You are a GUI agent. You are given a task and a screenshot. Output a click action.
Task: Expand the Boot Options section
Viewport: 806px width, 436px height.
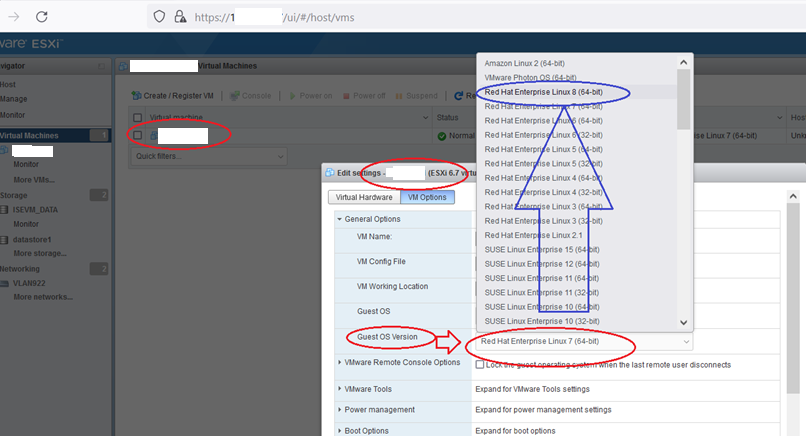[x=339, y=431]
